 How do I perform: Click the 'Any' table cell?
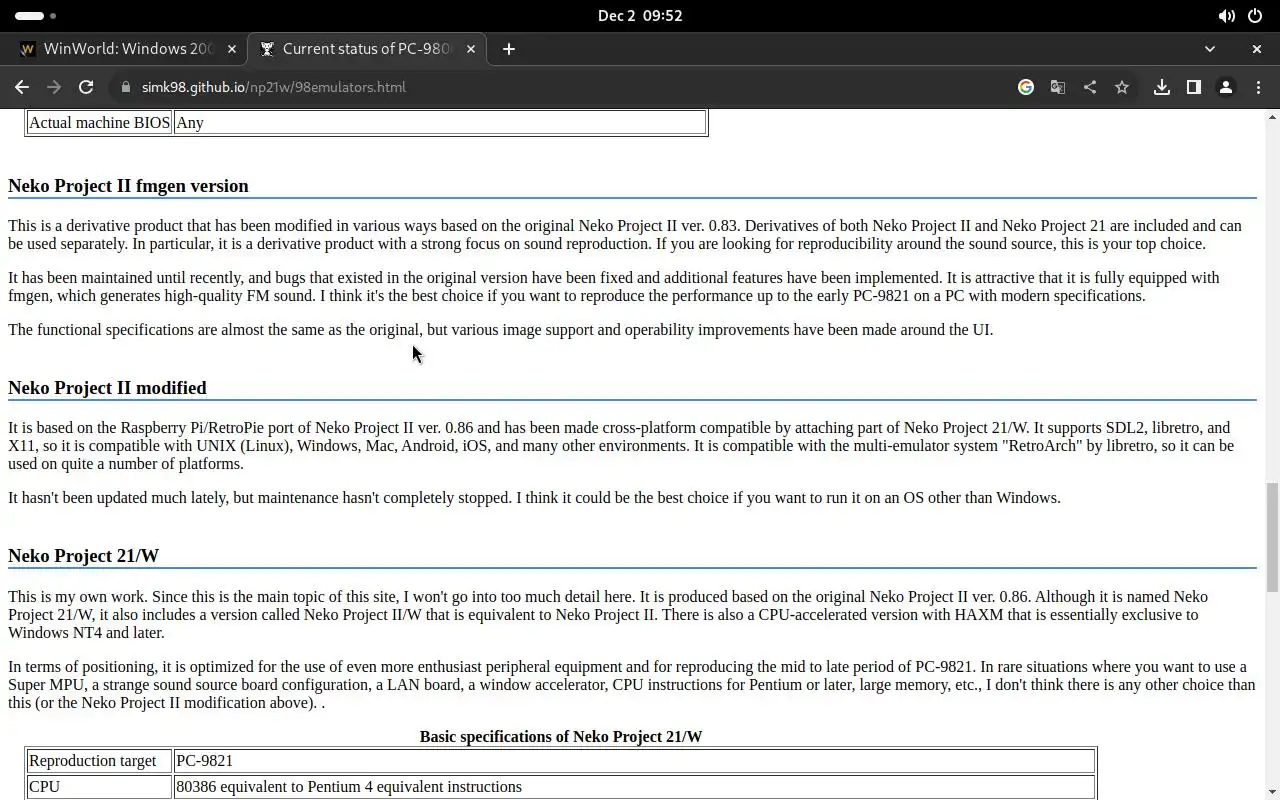(x=440, y=123)
